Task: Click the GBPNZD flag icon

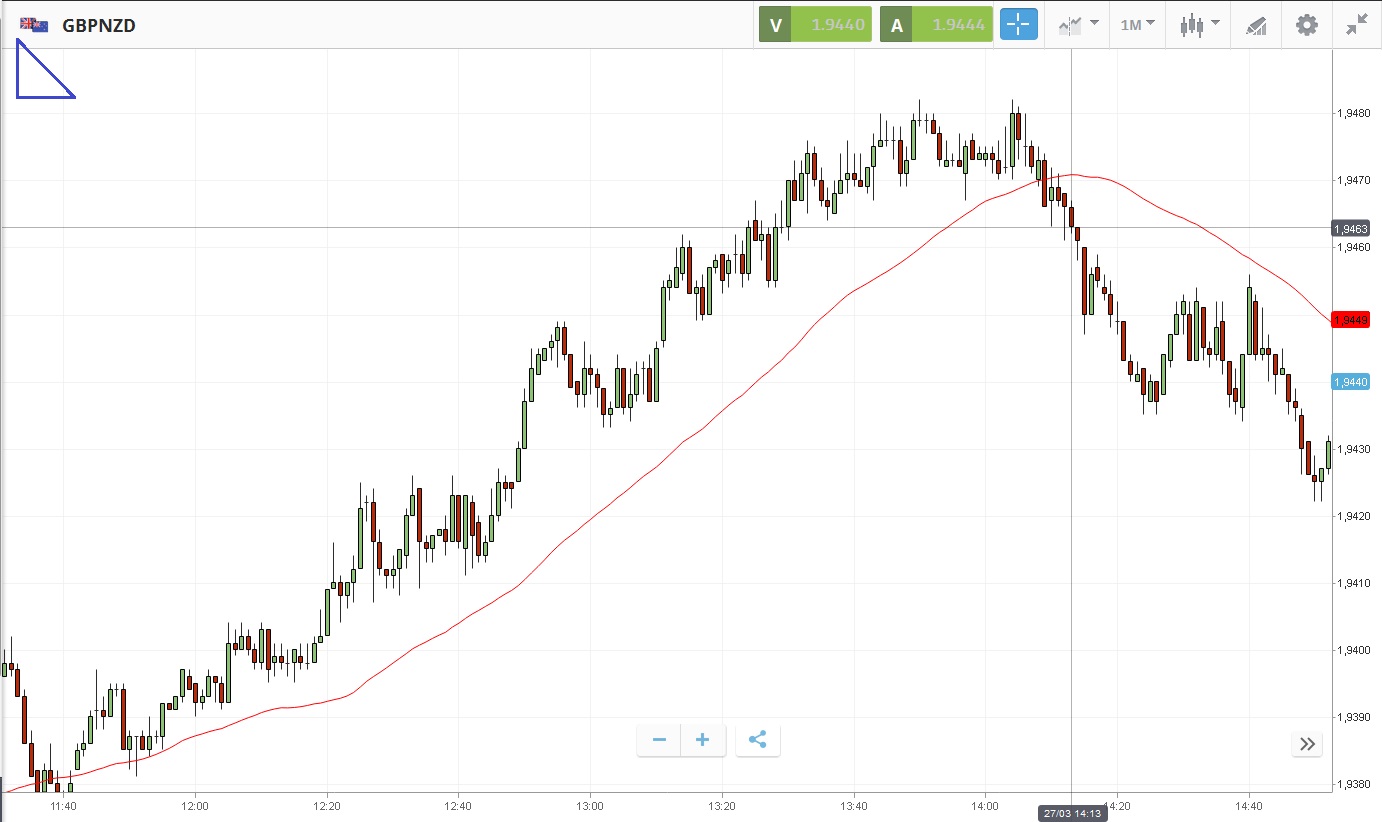Action: (34, 25)
